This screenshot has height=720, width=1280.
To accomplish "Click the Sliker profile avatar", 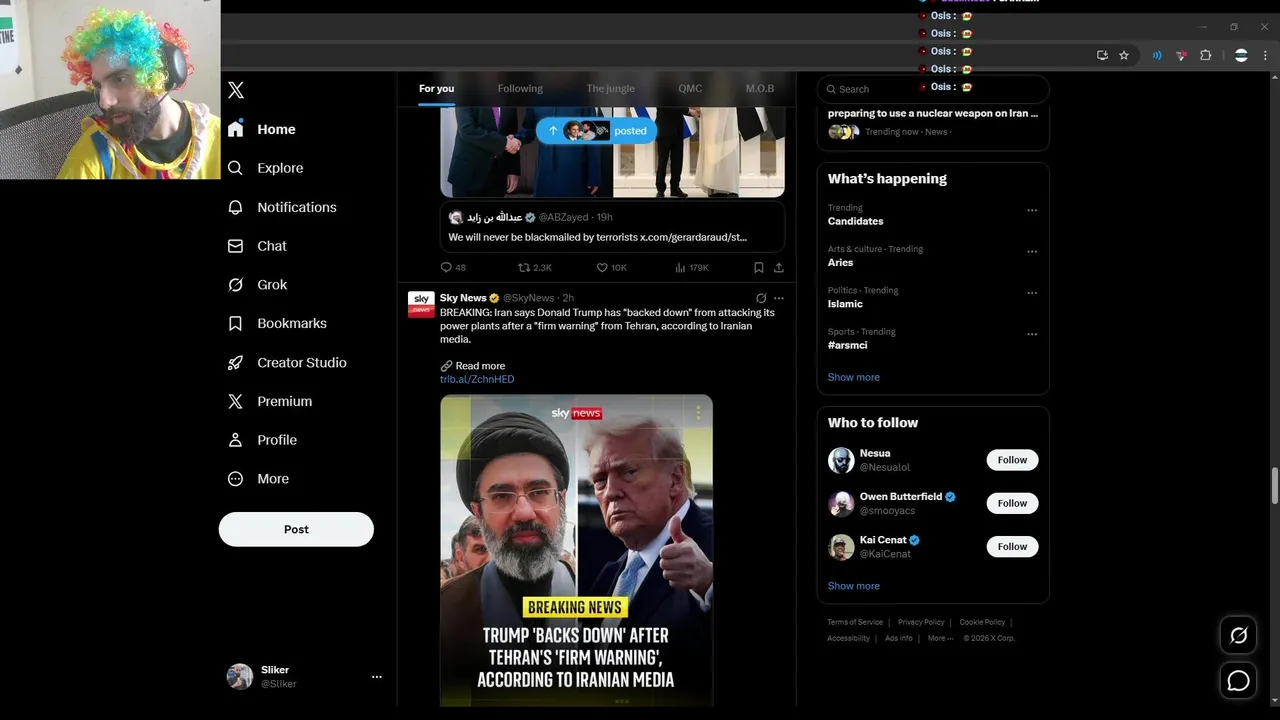I will [x=240, y=677].
